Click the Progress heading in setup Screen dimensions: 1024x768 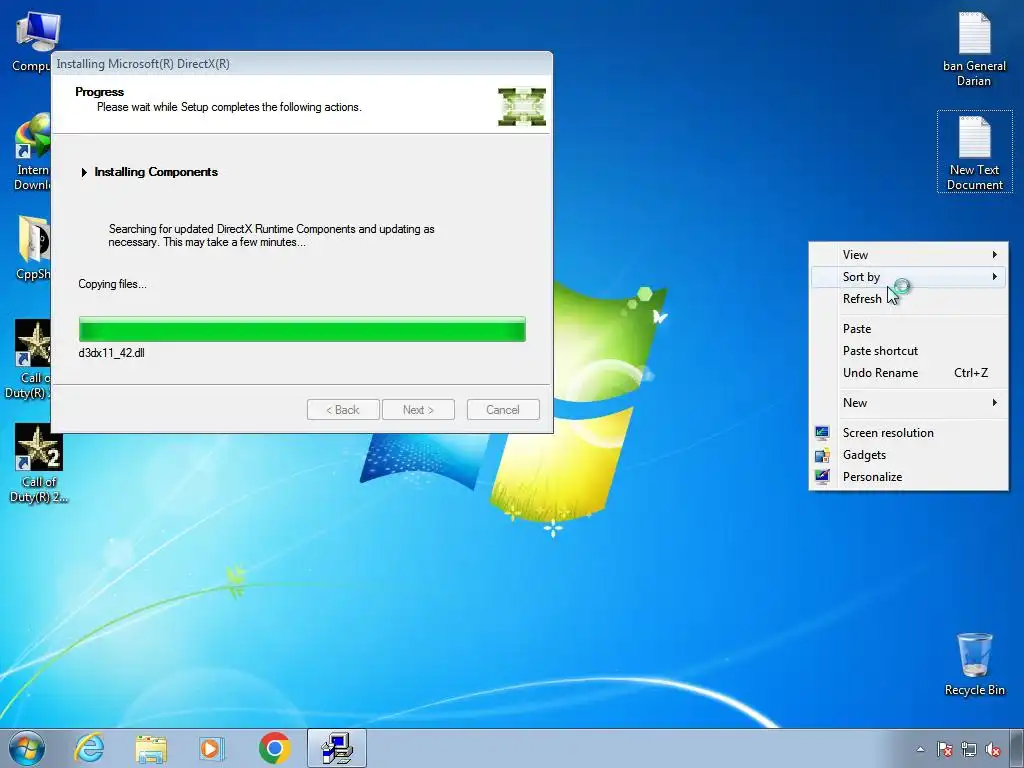99,92
